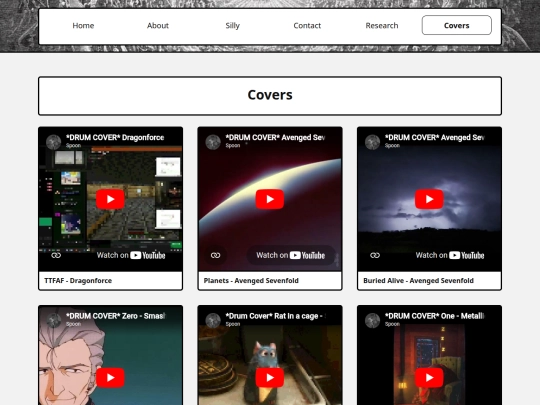The width and height of the screenshot is (540, 405).
Task: Click Watch on YouTube for Dragonforce video
Action: (x=131, y=255)
